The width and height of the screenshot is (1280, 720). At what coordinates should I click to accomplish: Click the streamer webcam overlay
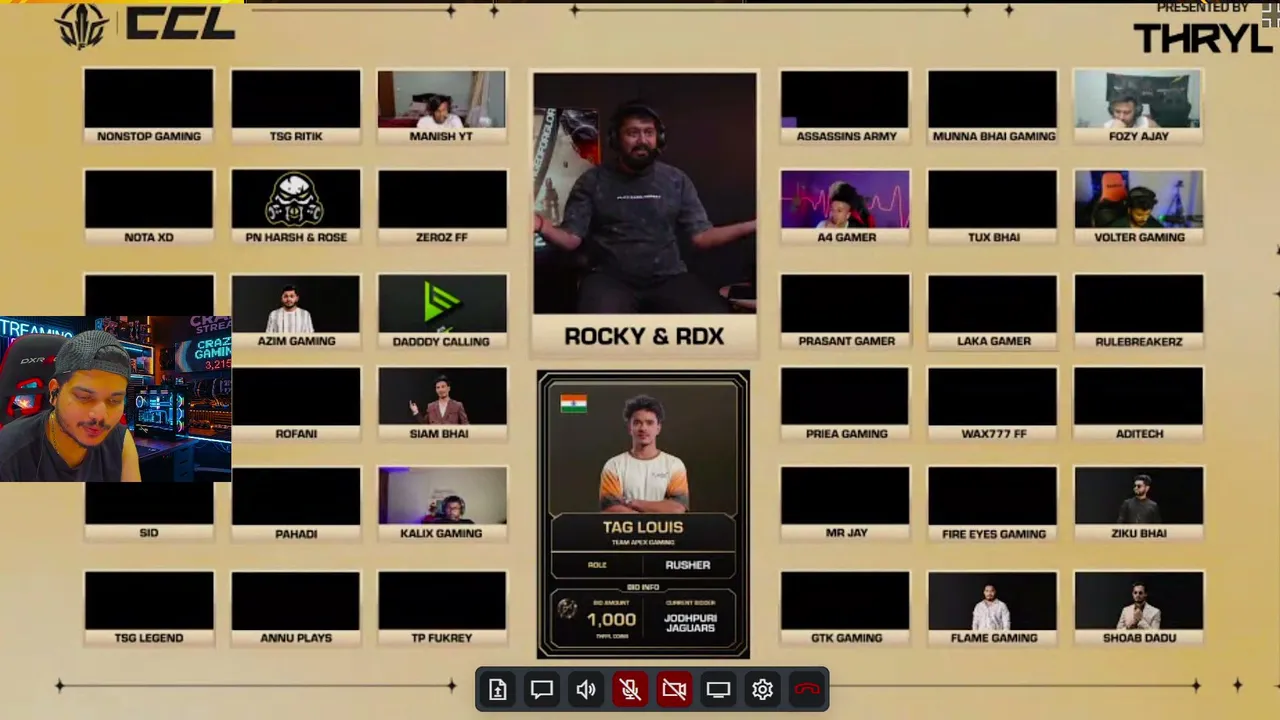[116, 399]
